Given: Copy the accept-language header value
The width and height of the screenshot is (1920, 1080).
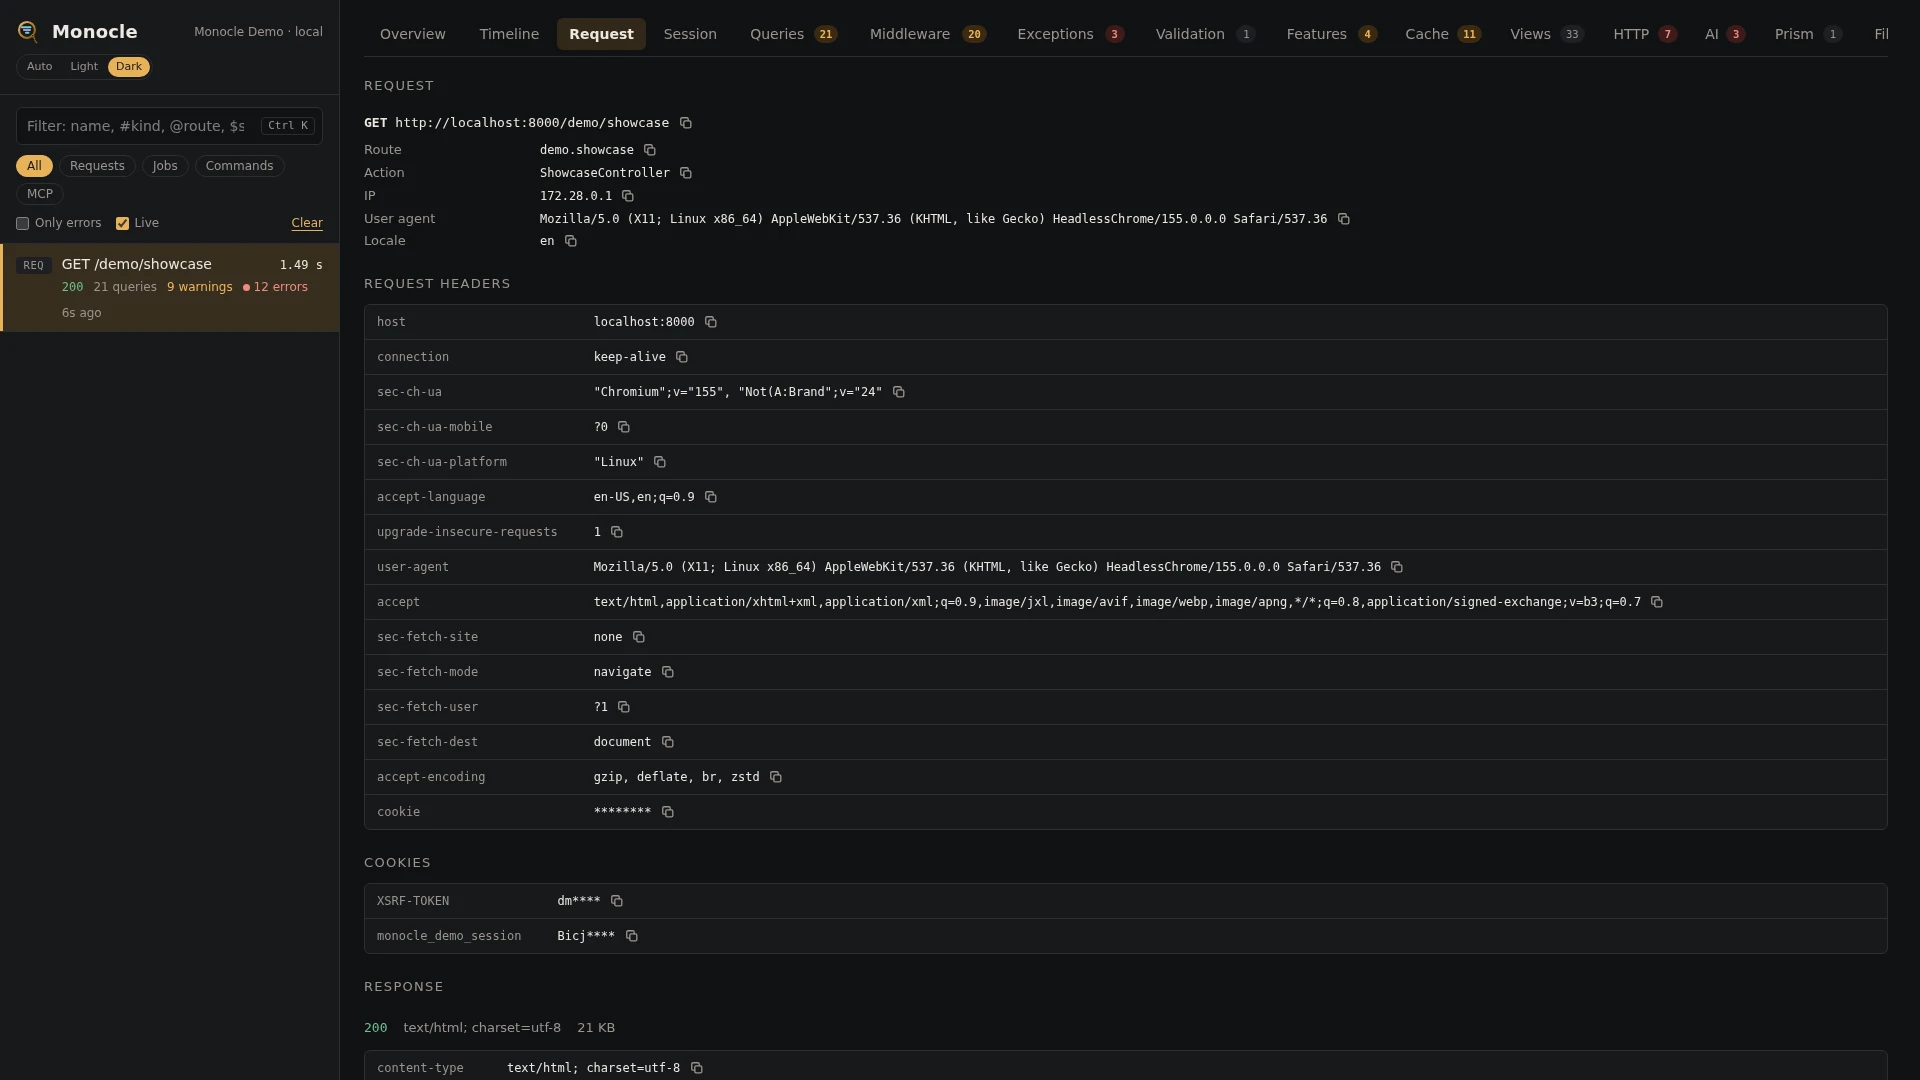Looking at the screenshot, I should [711, 497].
